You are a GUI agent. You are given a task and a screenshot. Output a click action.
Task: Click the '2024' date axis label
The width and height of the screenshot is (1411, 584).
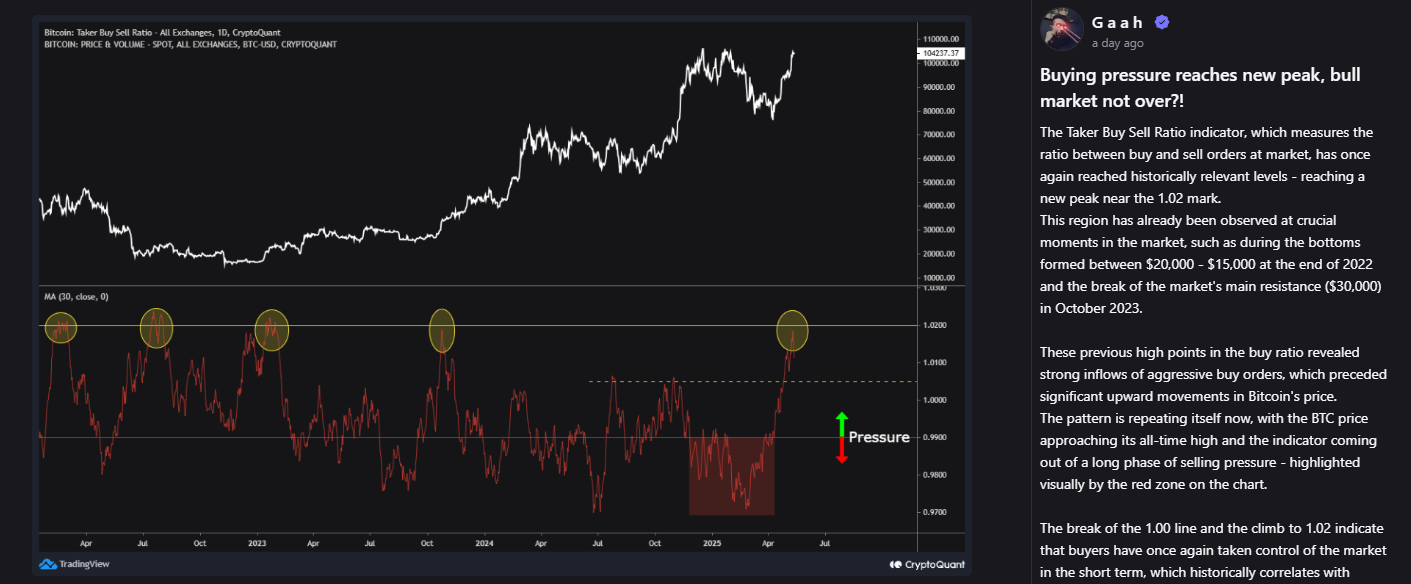coord(484,542)
